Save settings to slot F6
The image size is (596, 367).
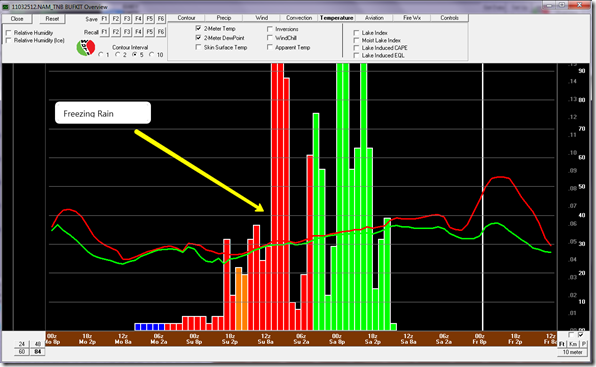161,19
